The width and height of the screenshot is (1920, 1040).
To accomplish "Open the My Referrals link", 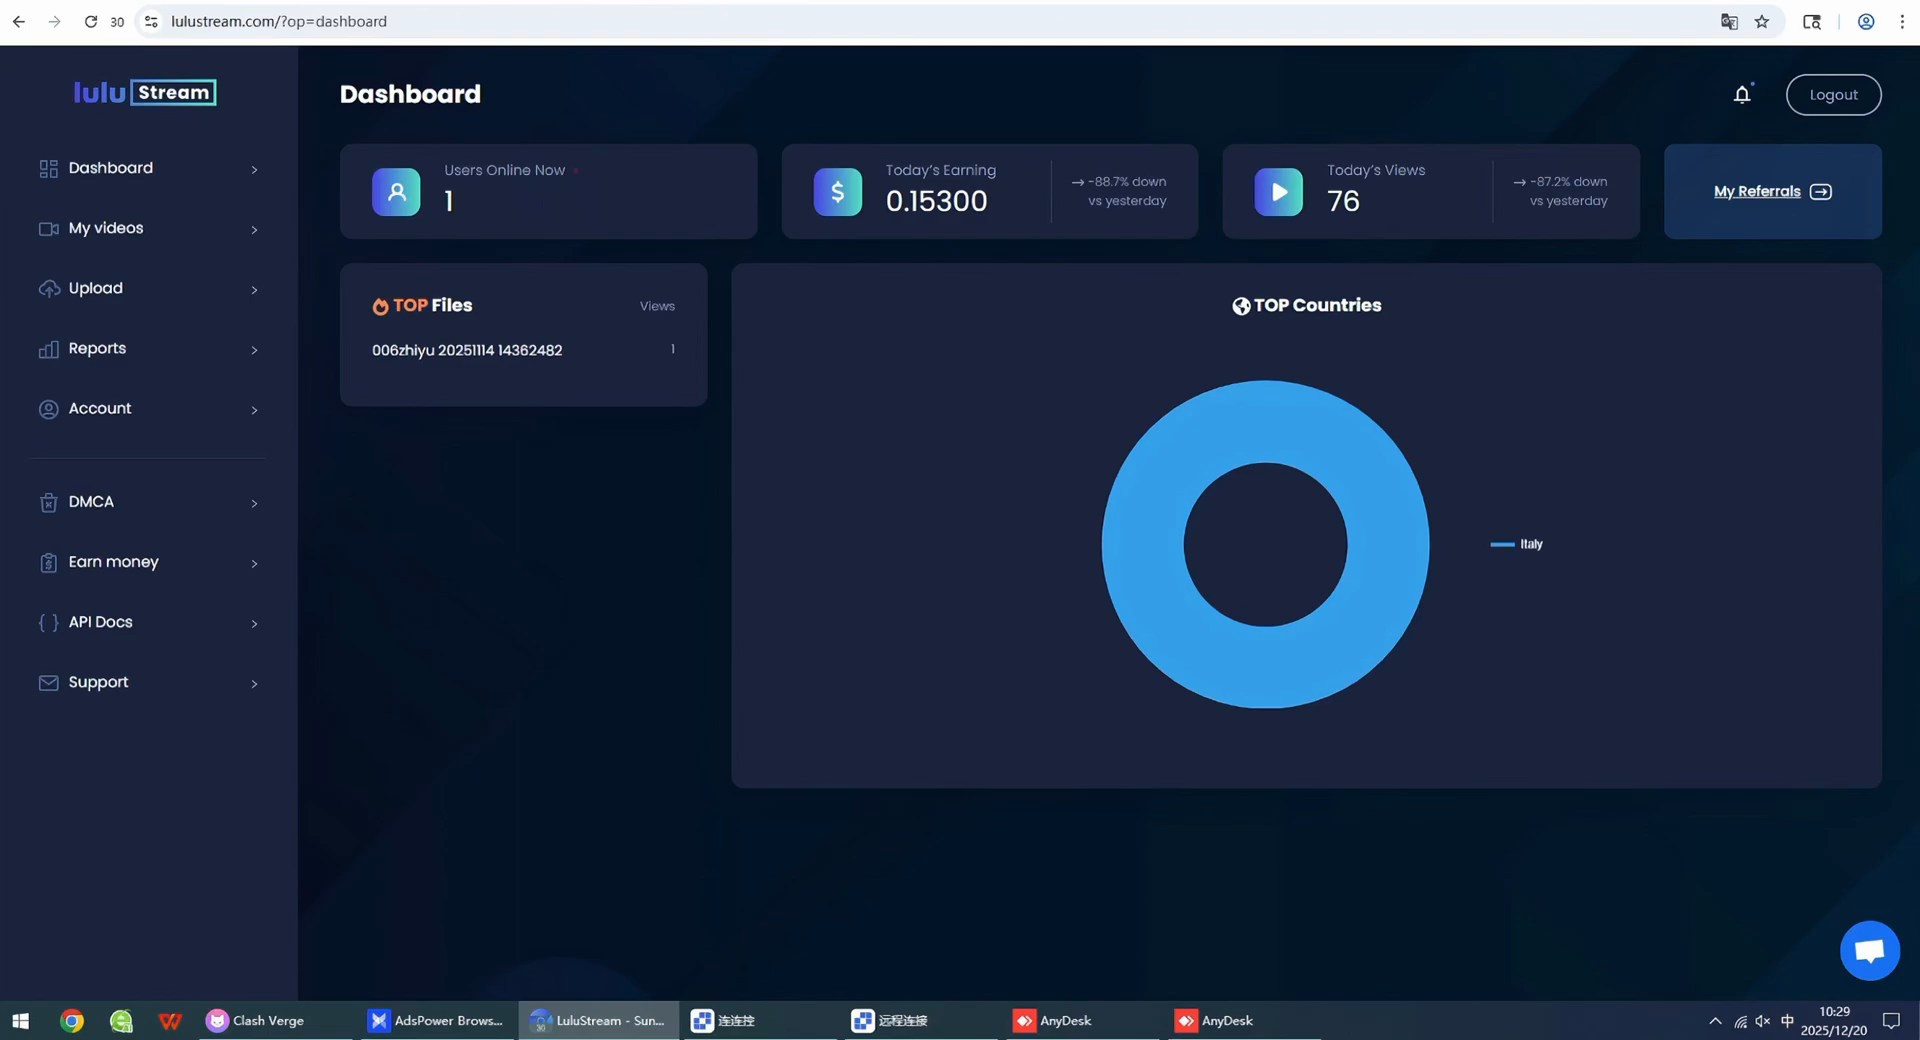I will tap(1772, 191).
